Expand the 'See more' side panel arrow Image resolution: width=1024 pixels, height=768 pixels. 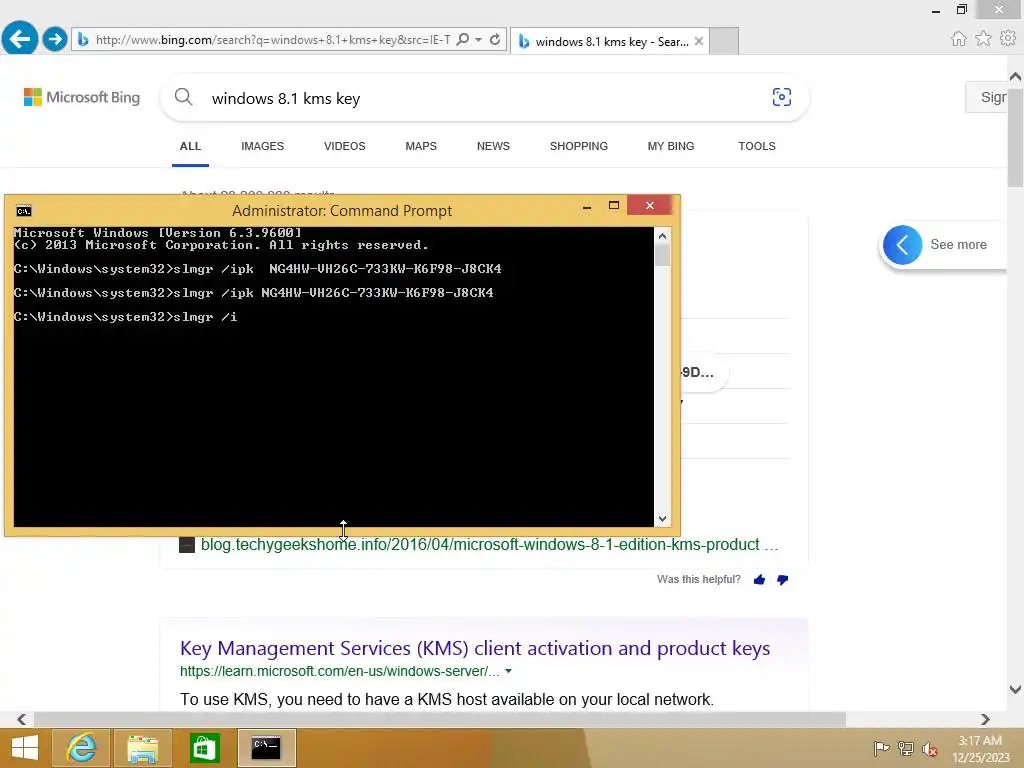[903, 245]
